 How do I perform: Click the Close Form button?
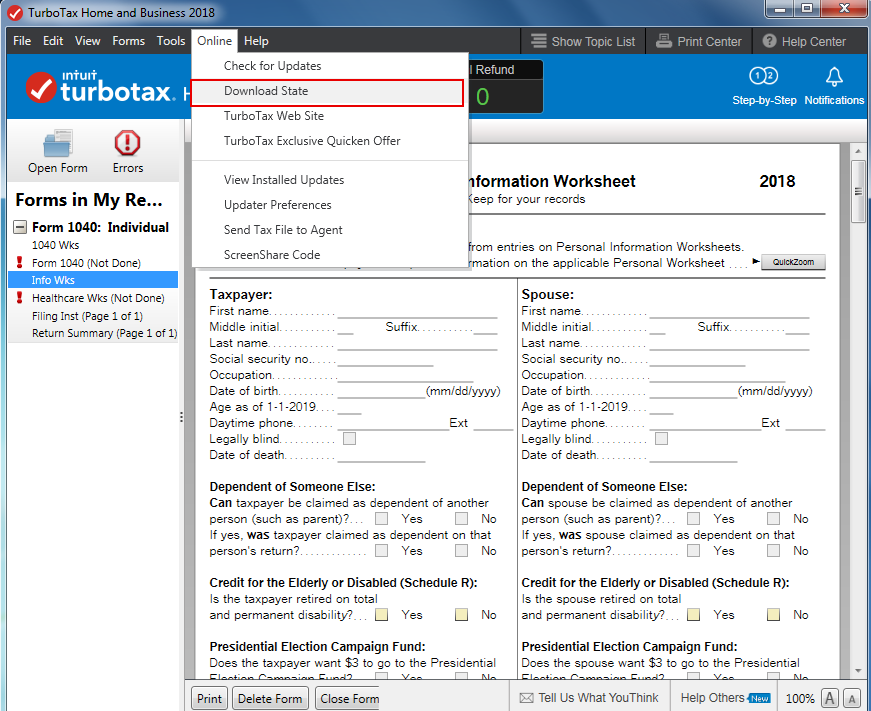(348, 698)
